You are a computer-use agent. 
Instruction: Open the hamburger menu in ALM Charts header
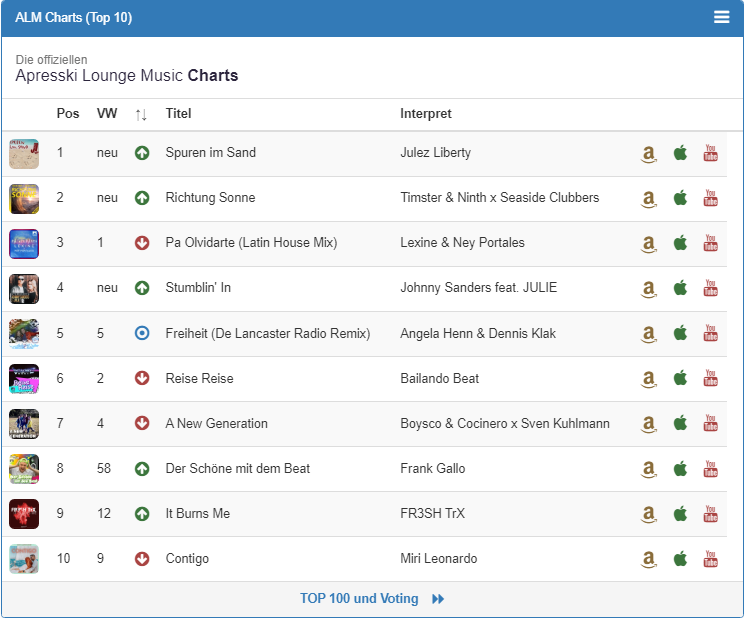coord(721,17)
